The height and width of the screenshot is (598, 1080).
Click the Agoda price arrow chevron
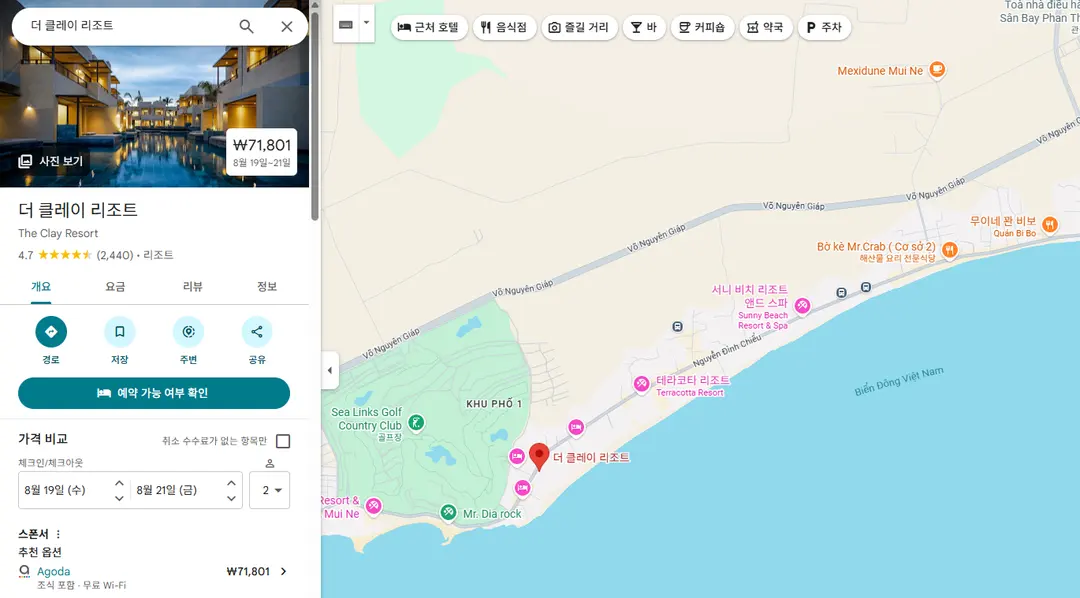pyautogui.click(x=283, y=571)
